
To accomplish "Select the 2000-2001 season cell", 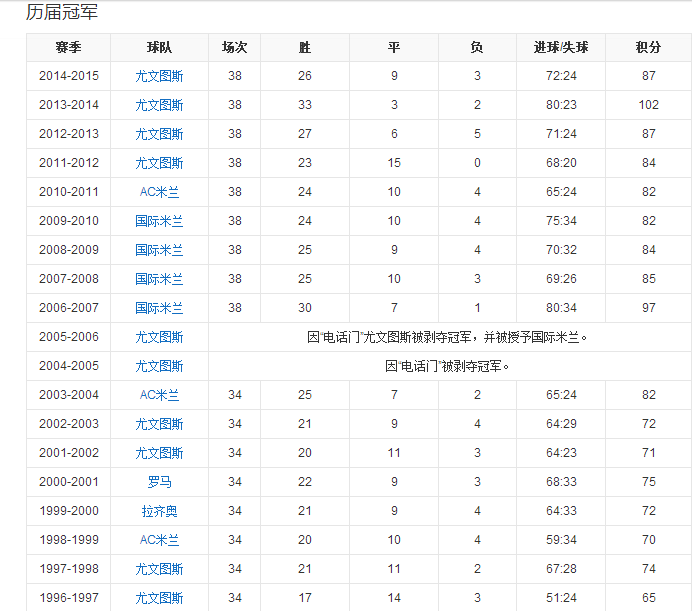I will pos(68,482).
